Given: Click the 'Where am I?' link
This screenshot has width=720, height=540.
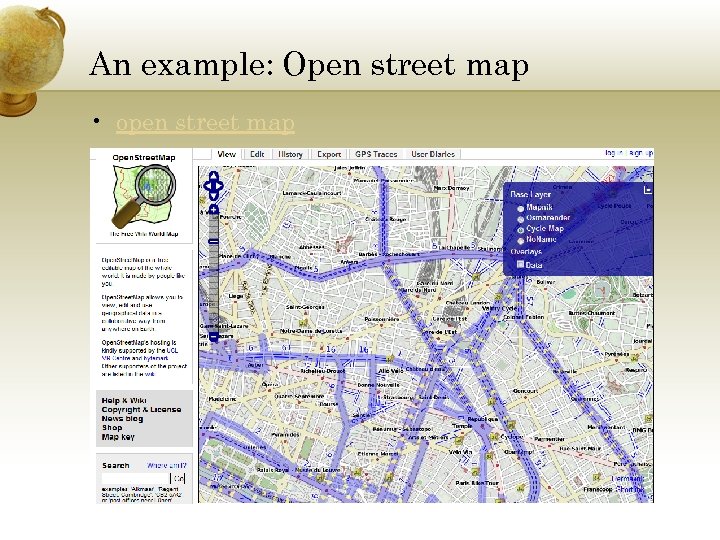Looking at the screenshot, I should [x=167, y=466].
